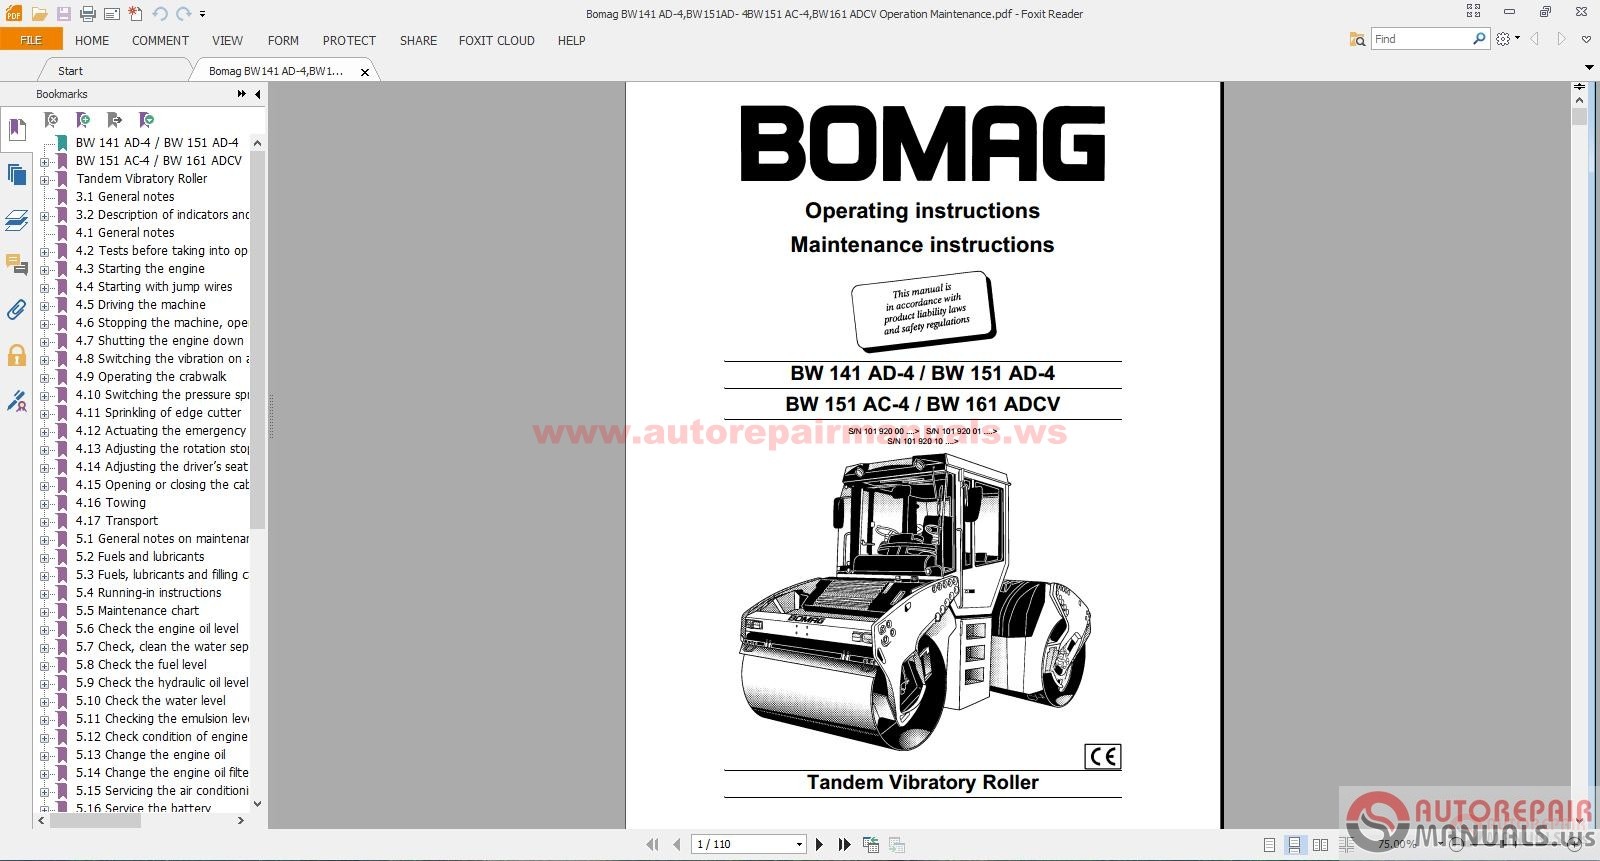
Task: Click the Next view icon in status bar
Action: pos(896,844)
